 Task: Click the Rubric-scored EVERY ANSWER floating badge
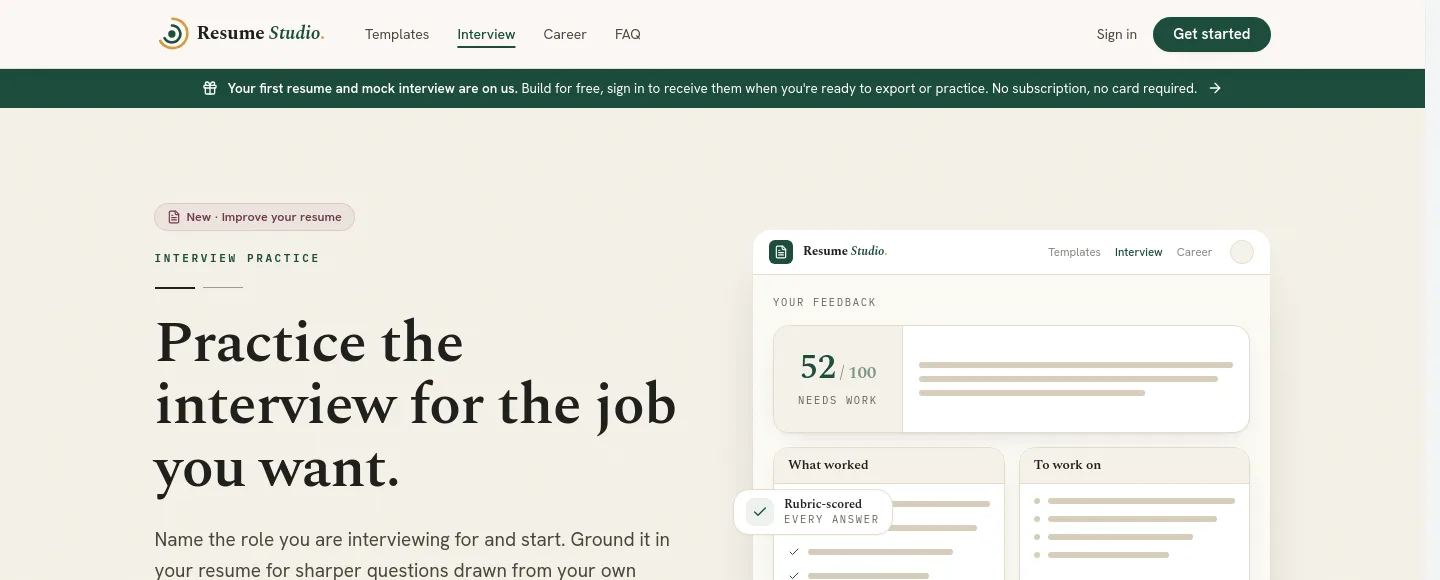pos(813,512)
